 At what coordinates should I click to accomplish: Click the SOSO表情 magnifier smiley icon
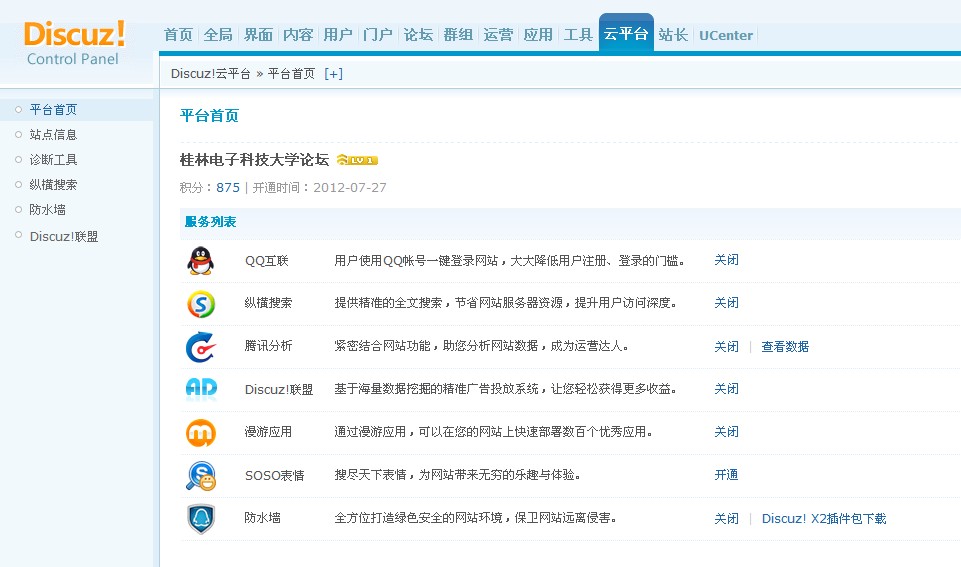[201, 476]
